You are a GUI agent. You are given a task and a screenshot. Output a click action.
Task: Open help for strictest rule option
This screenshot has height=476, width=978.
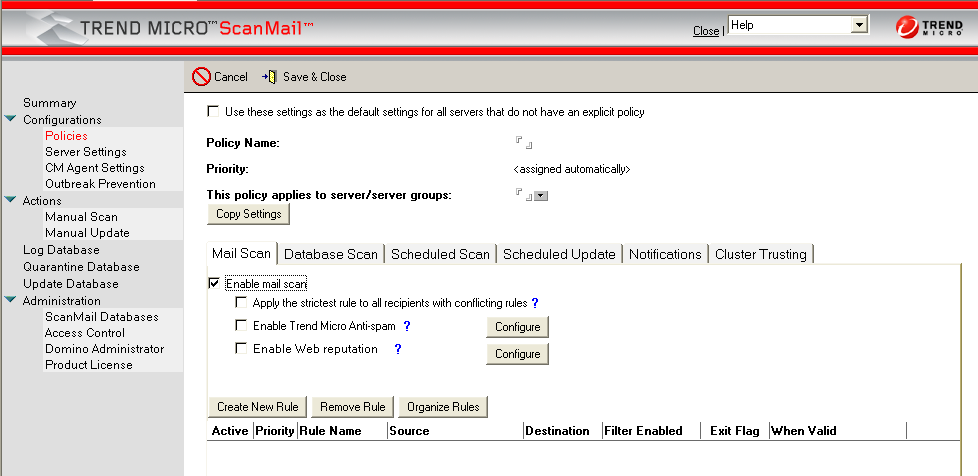click(x=535, y=302)
